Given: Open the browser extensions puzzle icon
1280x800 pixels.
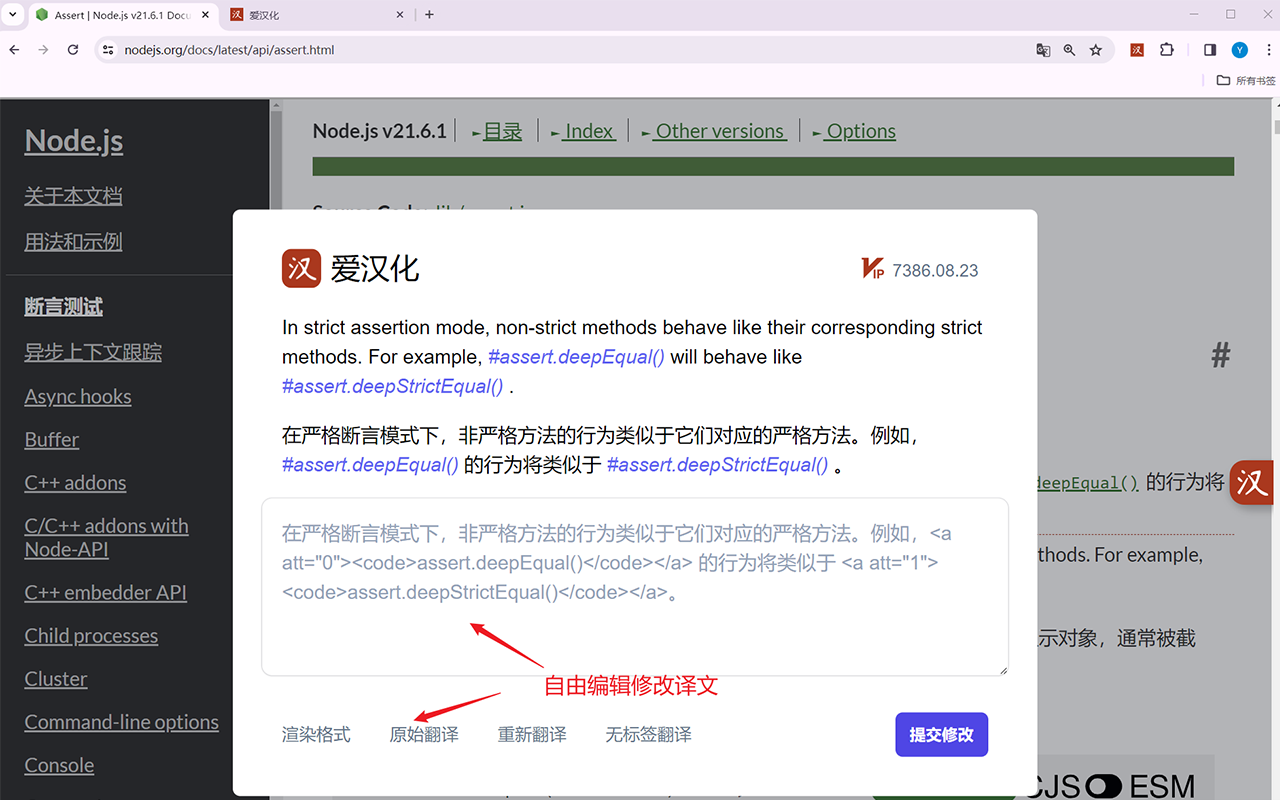Looking at the screenshot, I should tap(1168, 49).
